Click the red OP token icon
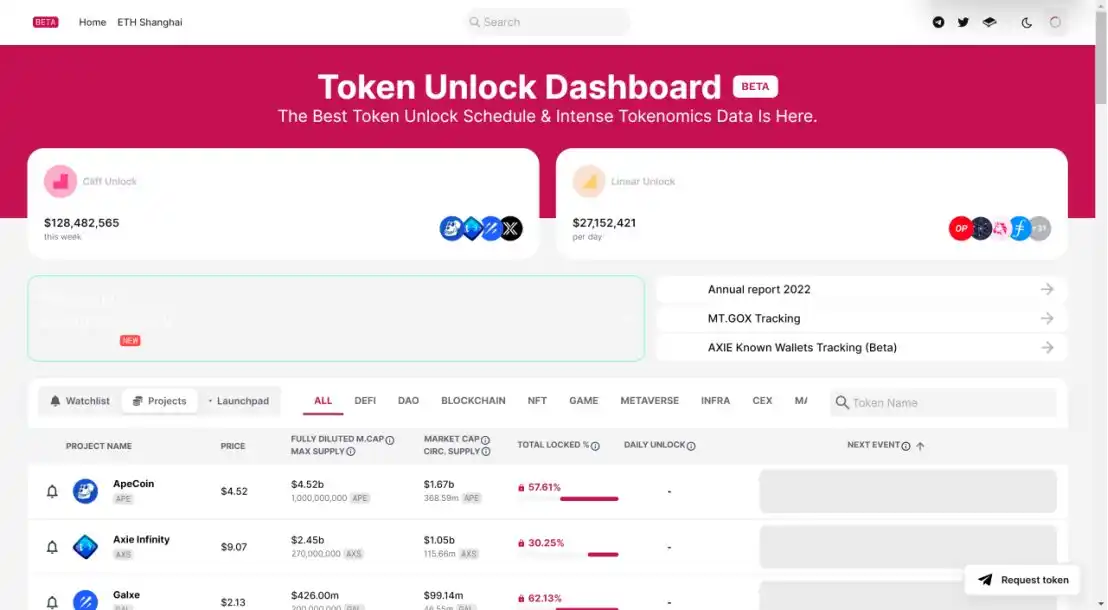Screen dimensions: 1108x610 click(960, 228)
